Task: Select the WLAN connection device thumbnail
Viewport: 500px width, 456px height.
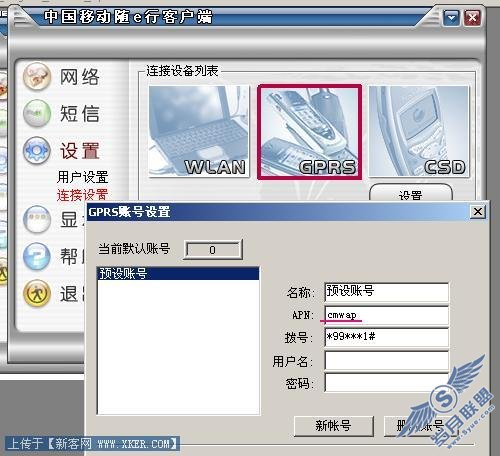Action: pos(199,131)
